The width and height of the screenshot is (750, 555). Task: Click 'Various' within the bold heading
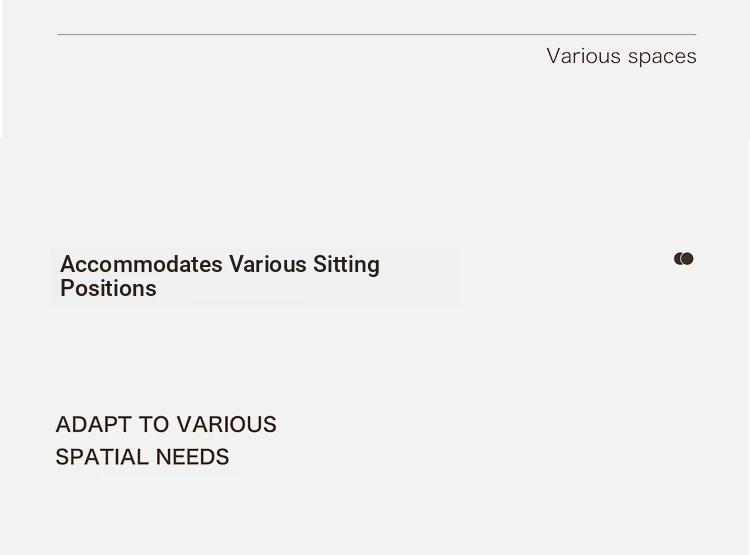(267, 264)
